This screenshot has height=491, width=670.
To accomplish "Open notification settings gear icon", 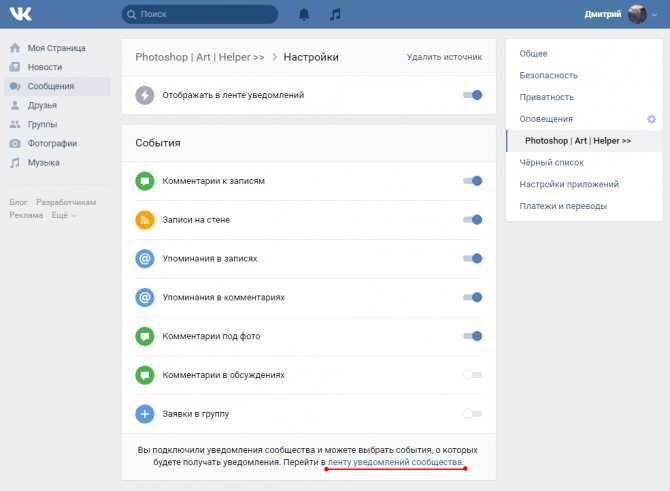I will click(651, 119).
